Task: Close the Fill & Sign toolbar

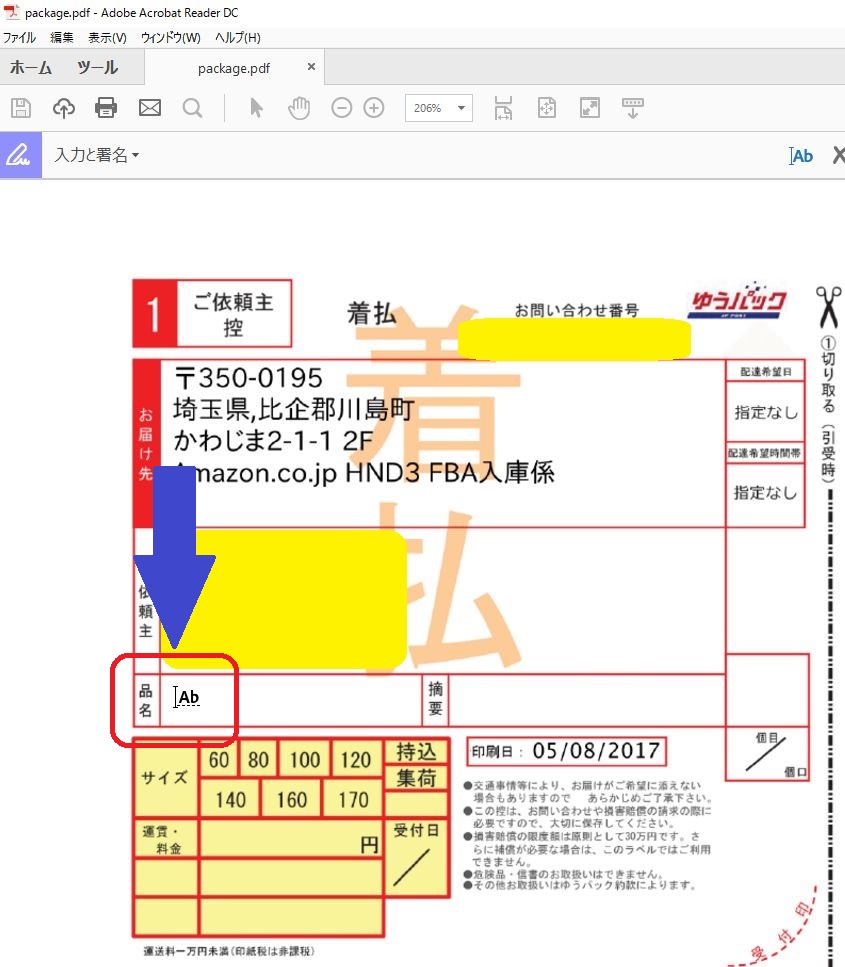Action: [838, 155]
